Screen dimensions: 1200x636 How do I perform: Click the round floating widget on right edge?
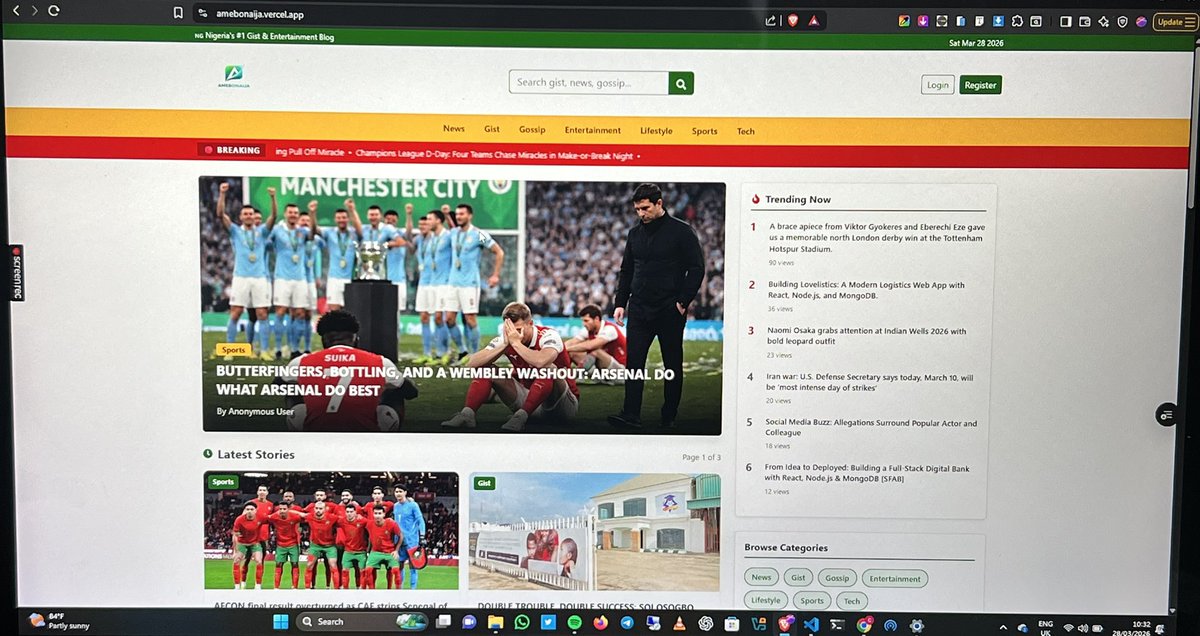pos(1166,415)
